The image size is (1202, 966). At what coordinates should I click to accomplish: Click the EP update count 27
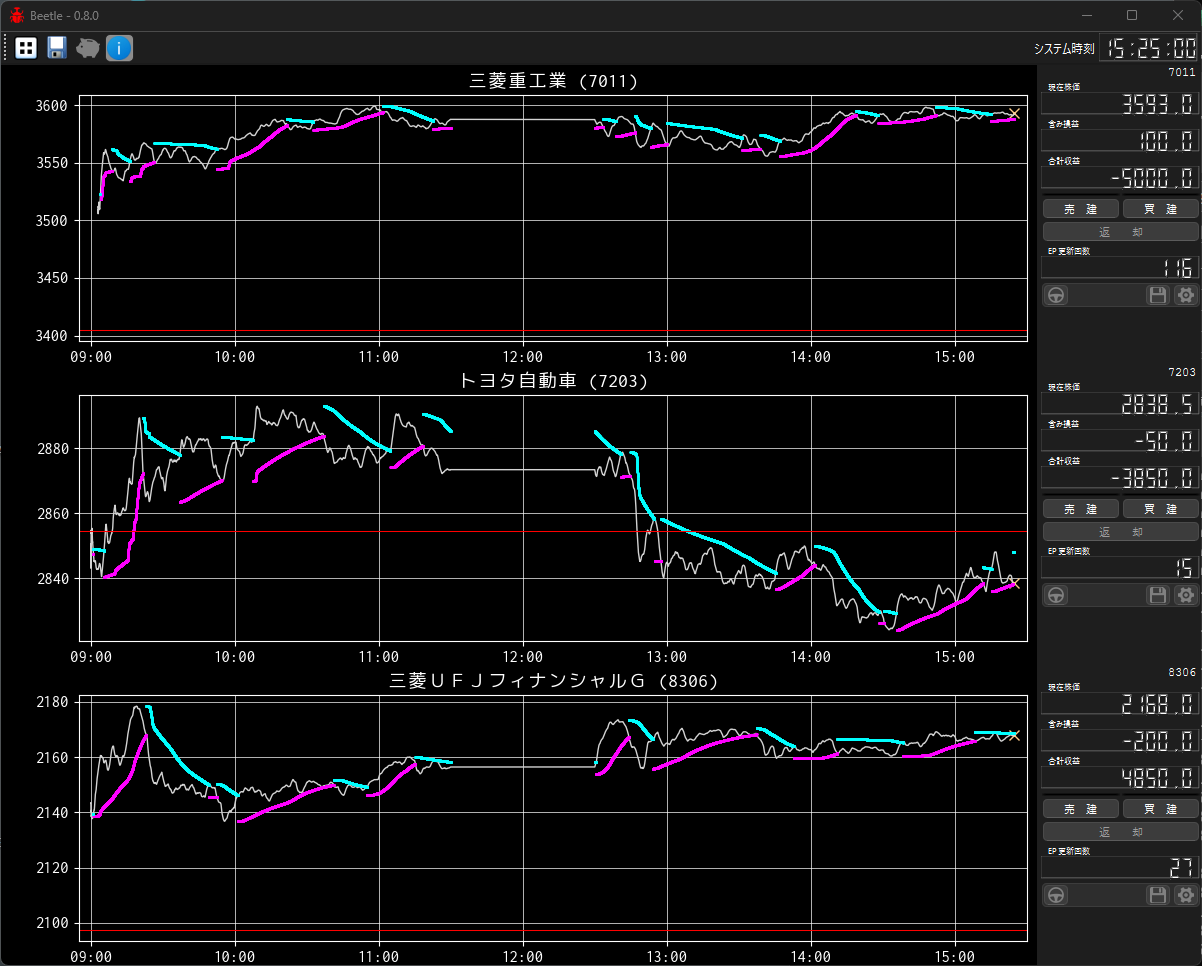(1120, 868)
